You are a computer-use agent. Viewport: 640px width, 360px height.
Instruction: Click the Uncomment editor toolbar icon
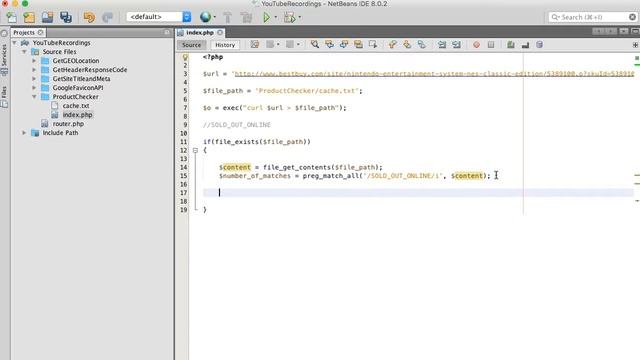[525, 44]
